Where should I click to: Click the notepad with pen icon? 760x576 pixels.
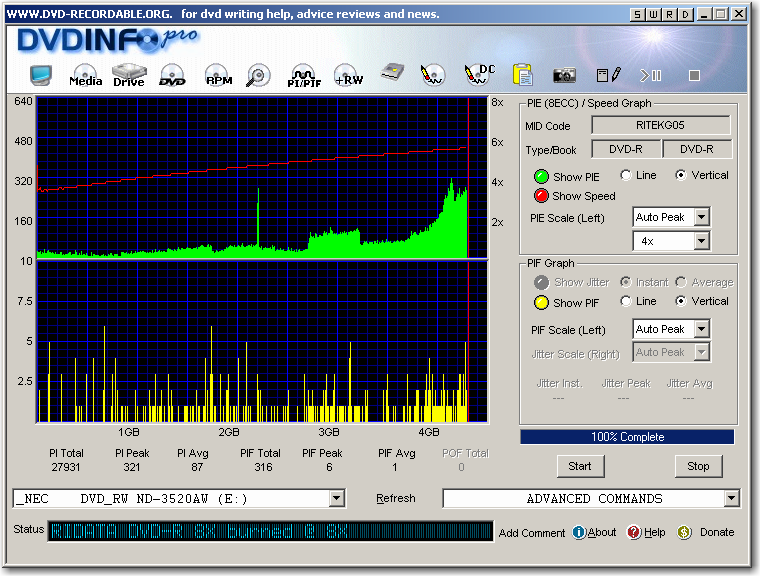point(608,75)
